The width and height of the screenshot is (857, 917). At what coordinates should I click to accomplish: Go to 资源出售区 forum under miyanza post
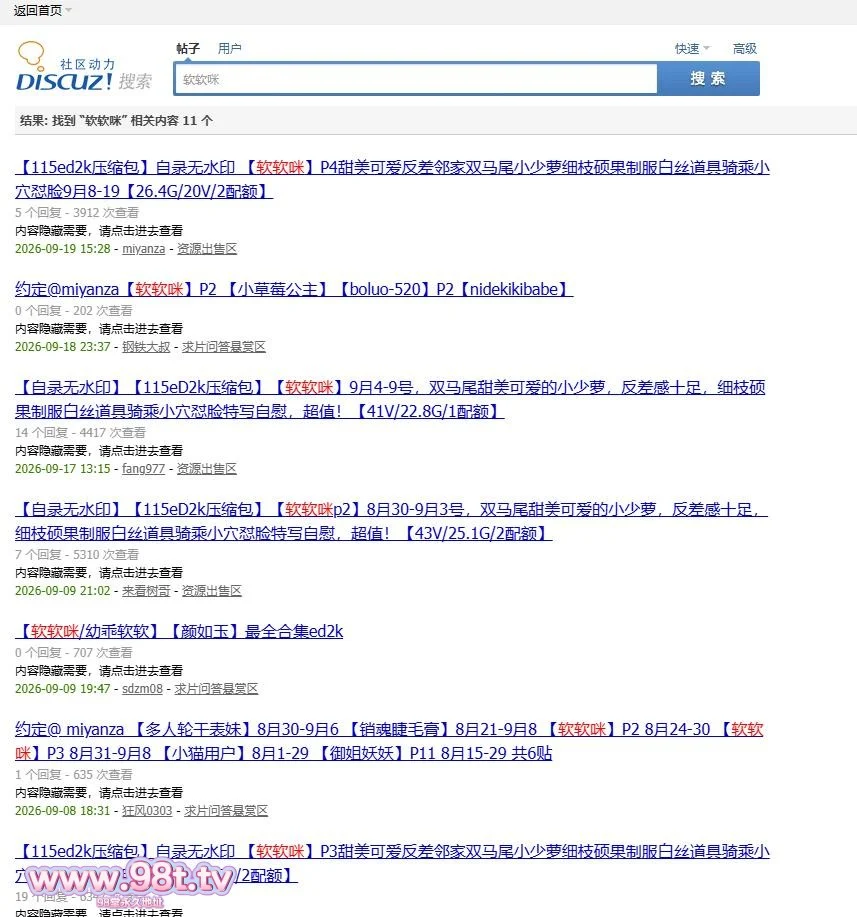pos(207,249)
